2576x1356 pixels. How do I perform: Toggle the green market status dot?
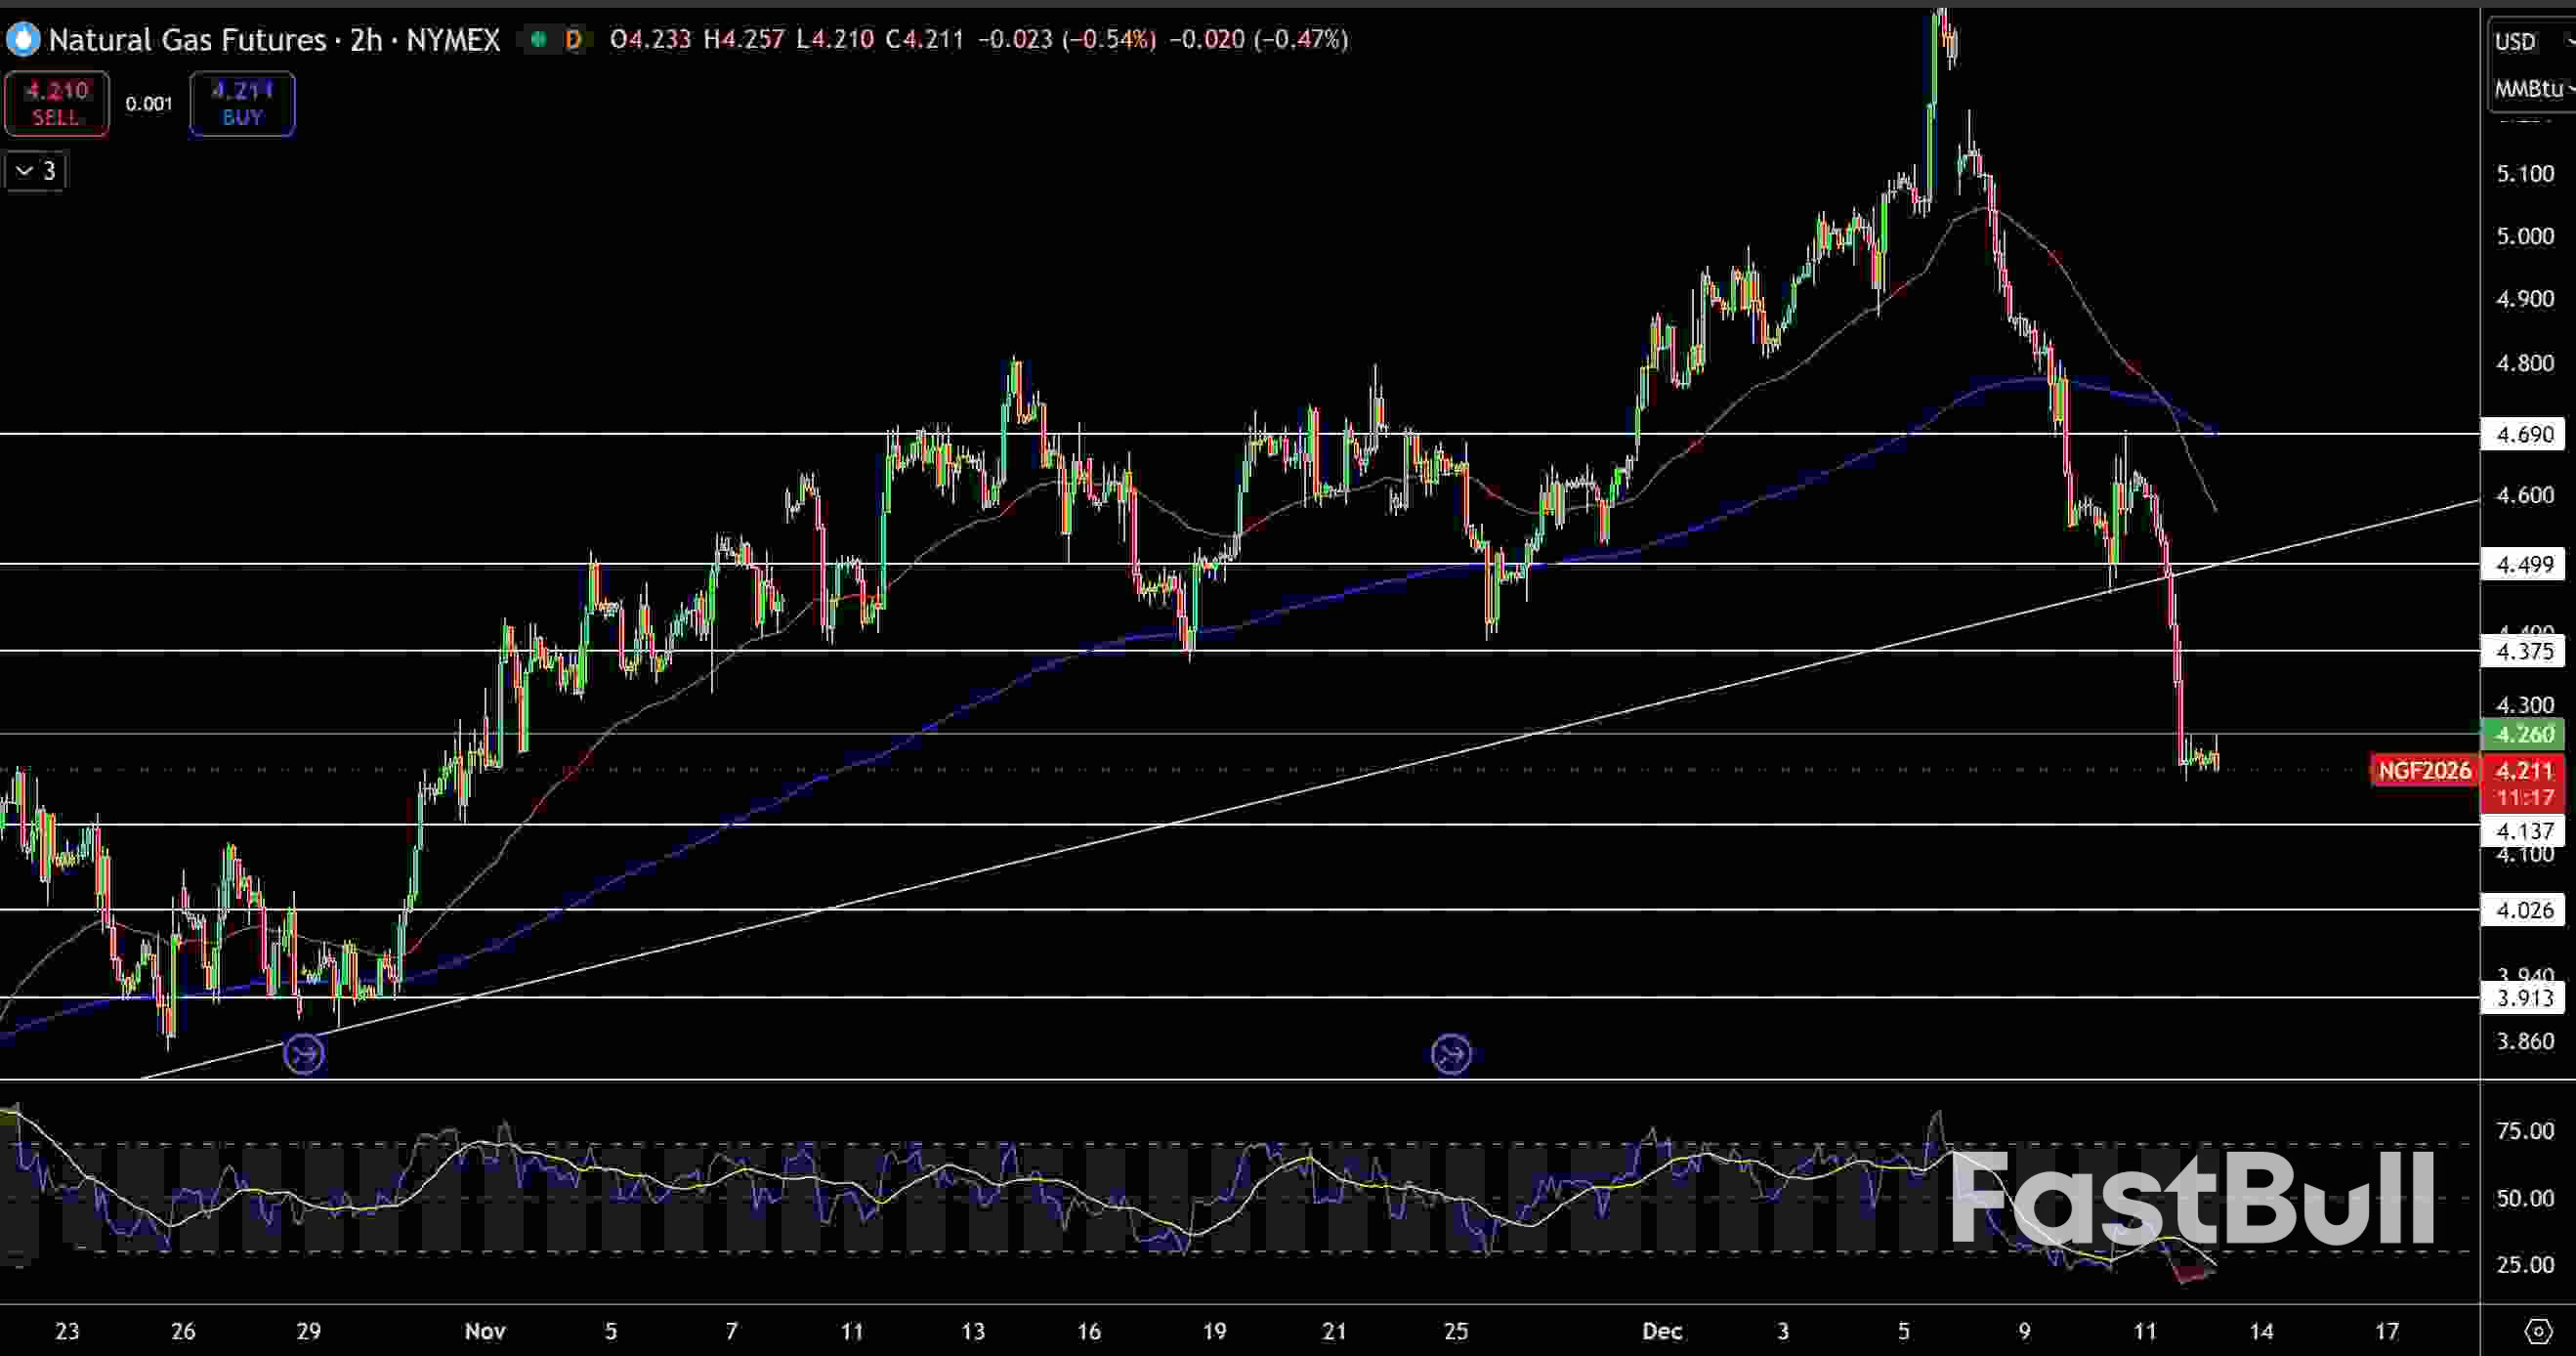coord(538,40)
